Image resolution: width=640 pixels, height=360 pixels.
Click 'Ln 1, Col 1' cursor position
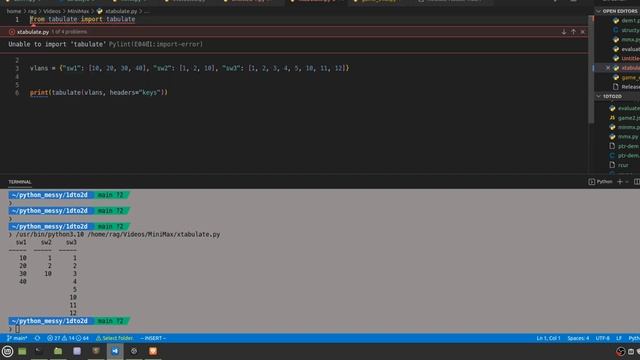click(548, 338)
